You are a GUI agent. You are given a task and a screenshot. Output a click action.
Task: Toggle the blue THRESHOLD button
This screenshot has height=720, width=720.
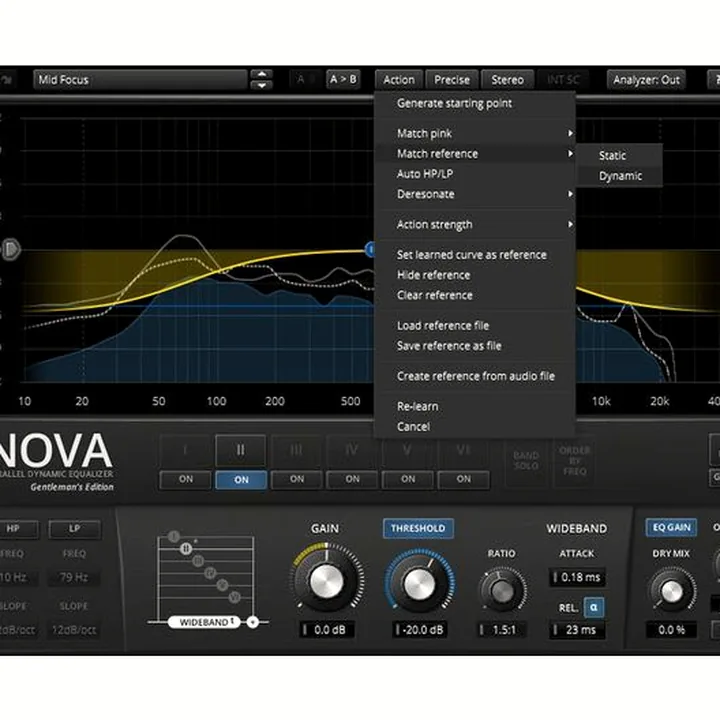[x=418, y=529]
